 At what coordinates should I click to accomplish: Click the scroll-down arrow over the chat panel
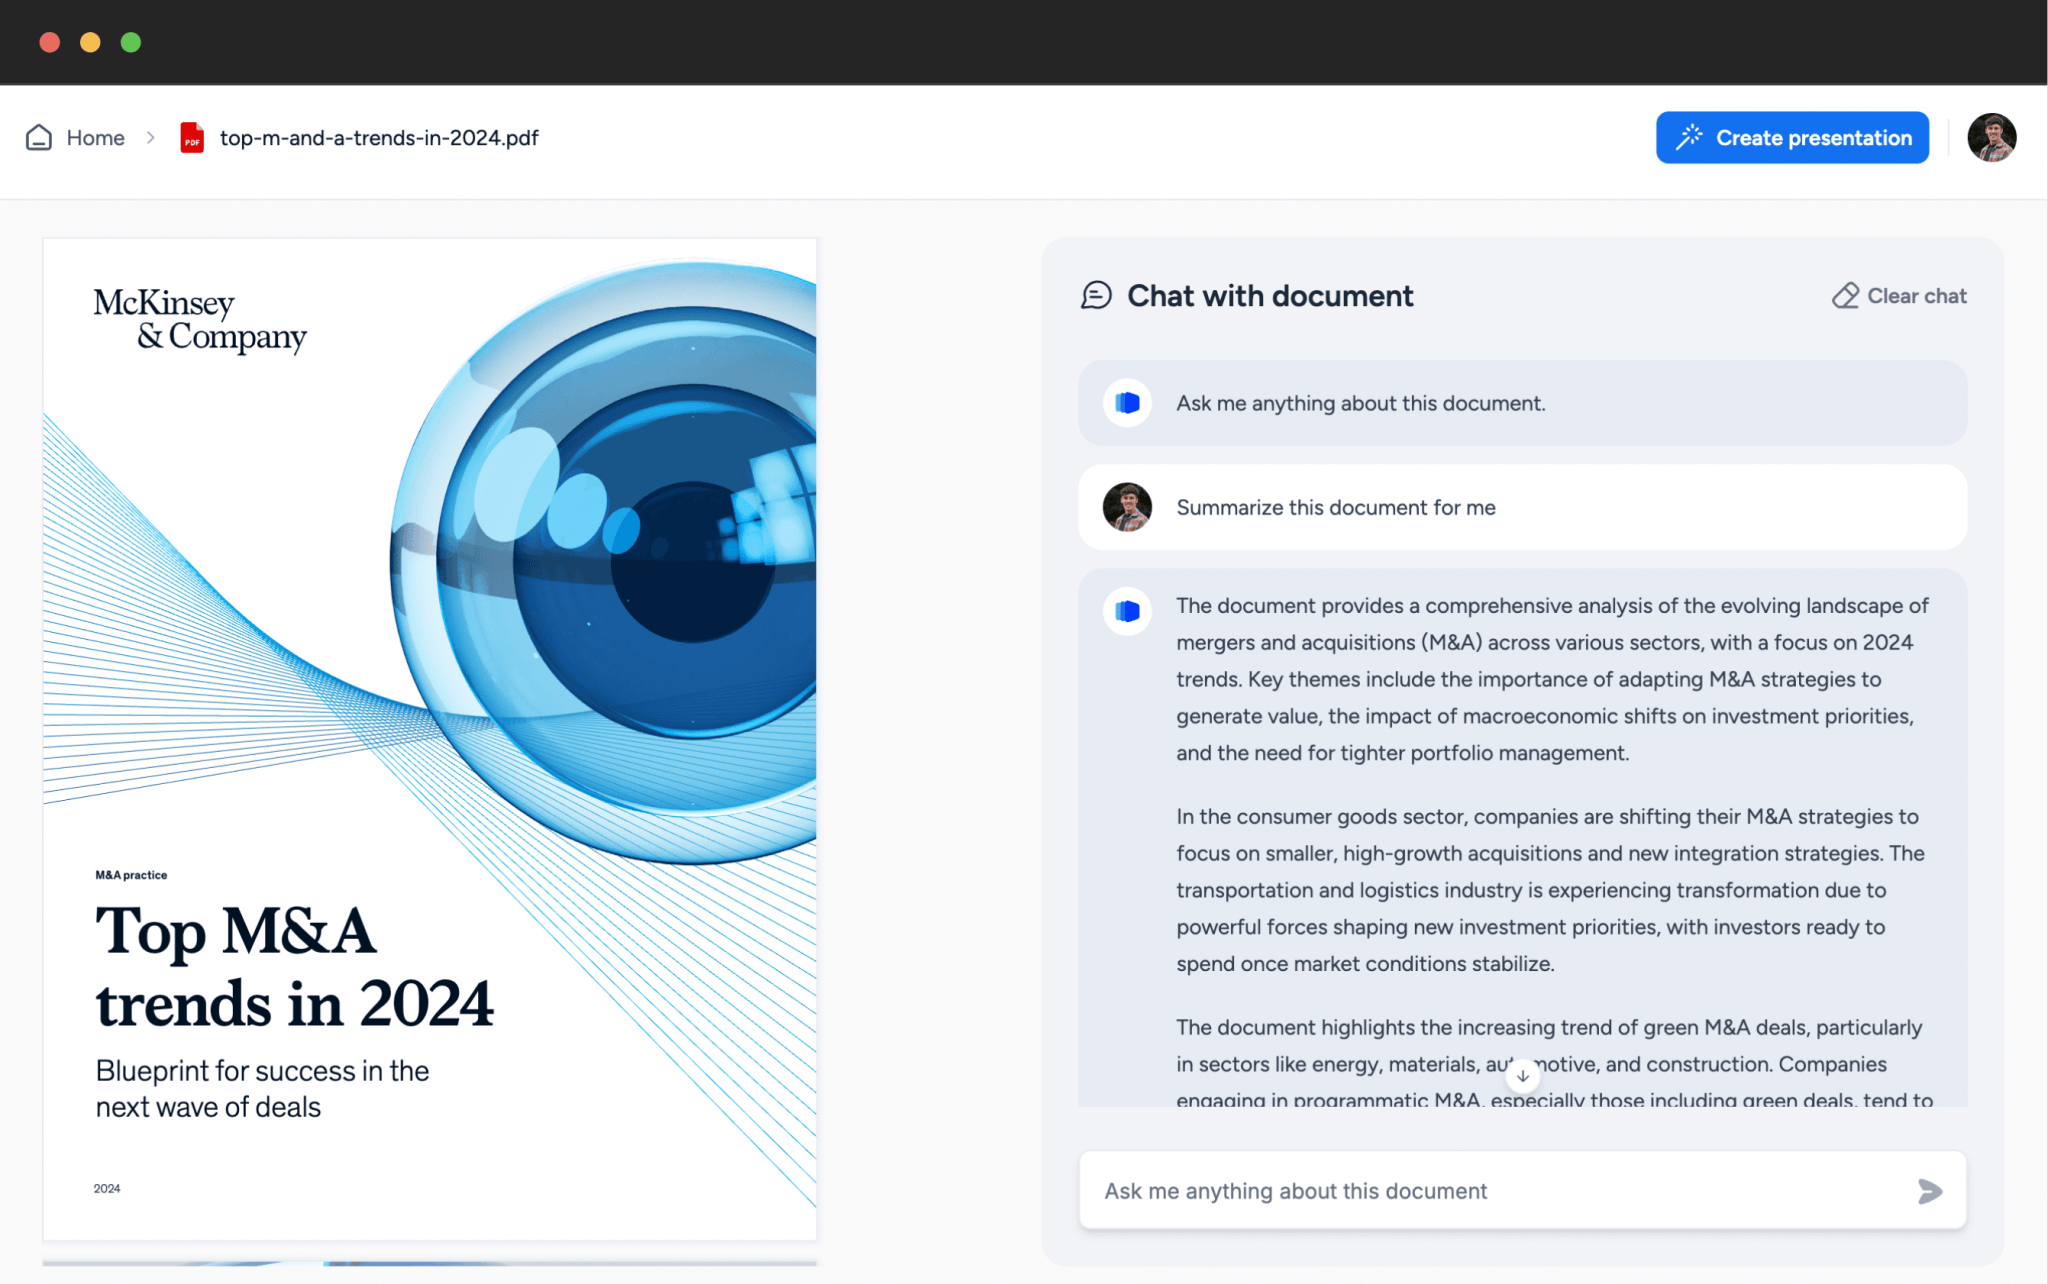click(1522, 1077)
